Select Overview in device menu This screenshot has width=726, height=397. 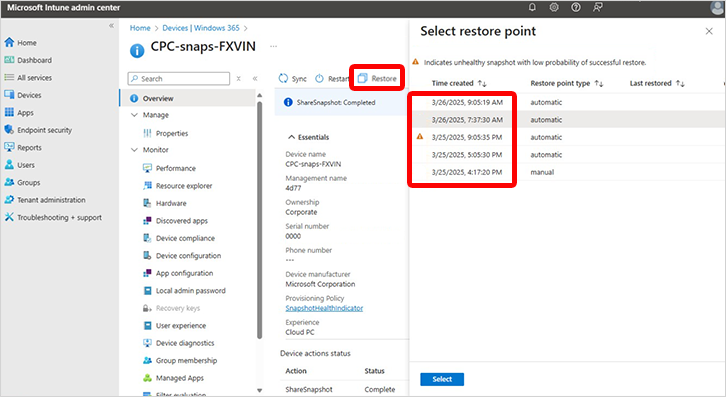click(x=188, y=98)
